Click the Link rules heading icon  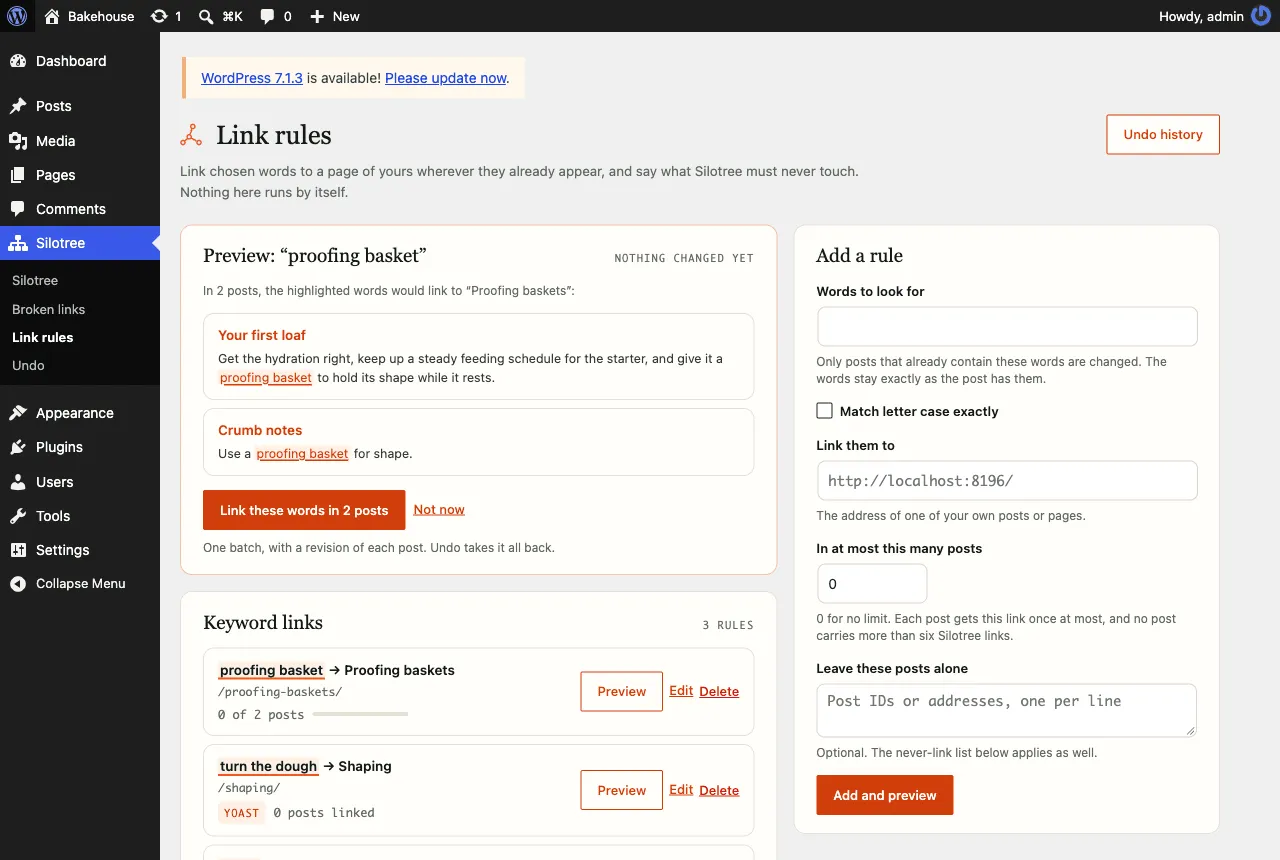[x=191, y=135]
